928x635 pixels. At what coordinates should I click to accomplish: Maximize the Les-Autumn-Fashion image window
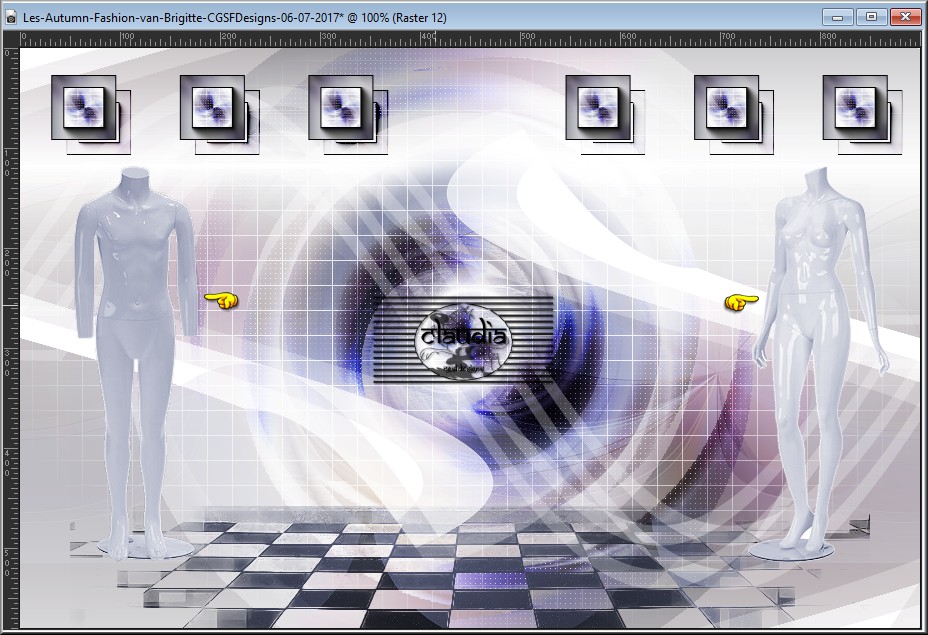pos(871,17)
